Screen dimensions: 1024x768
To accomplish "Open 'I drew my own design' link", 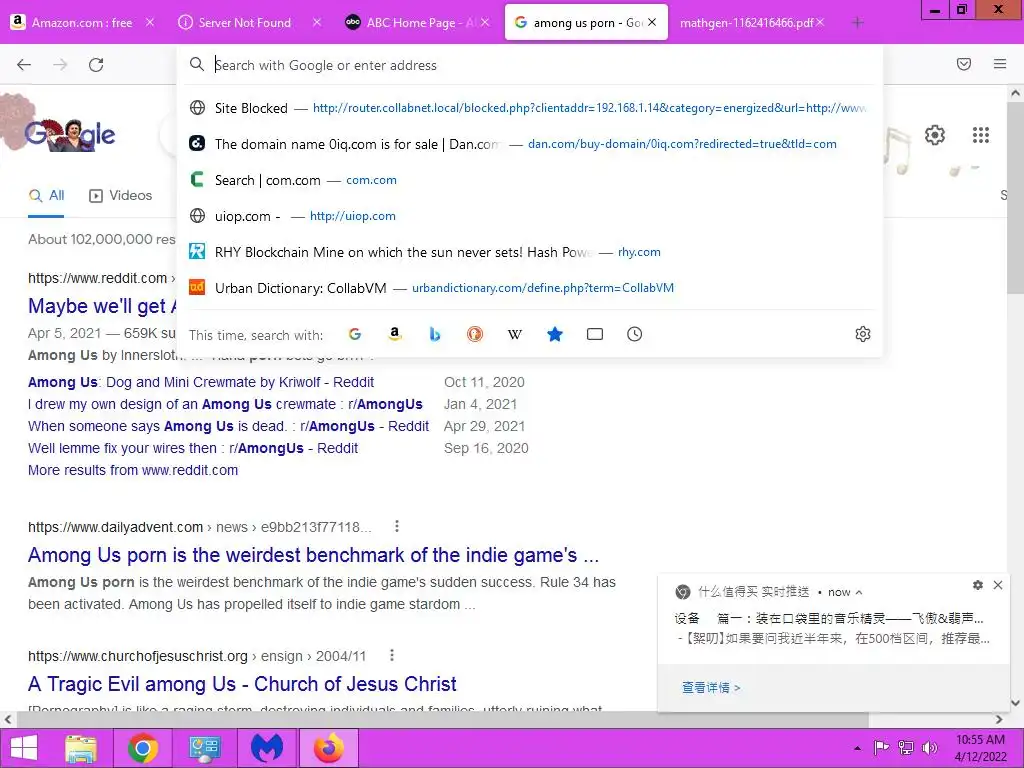I will [225, 404].
